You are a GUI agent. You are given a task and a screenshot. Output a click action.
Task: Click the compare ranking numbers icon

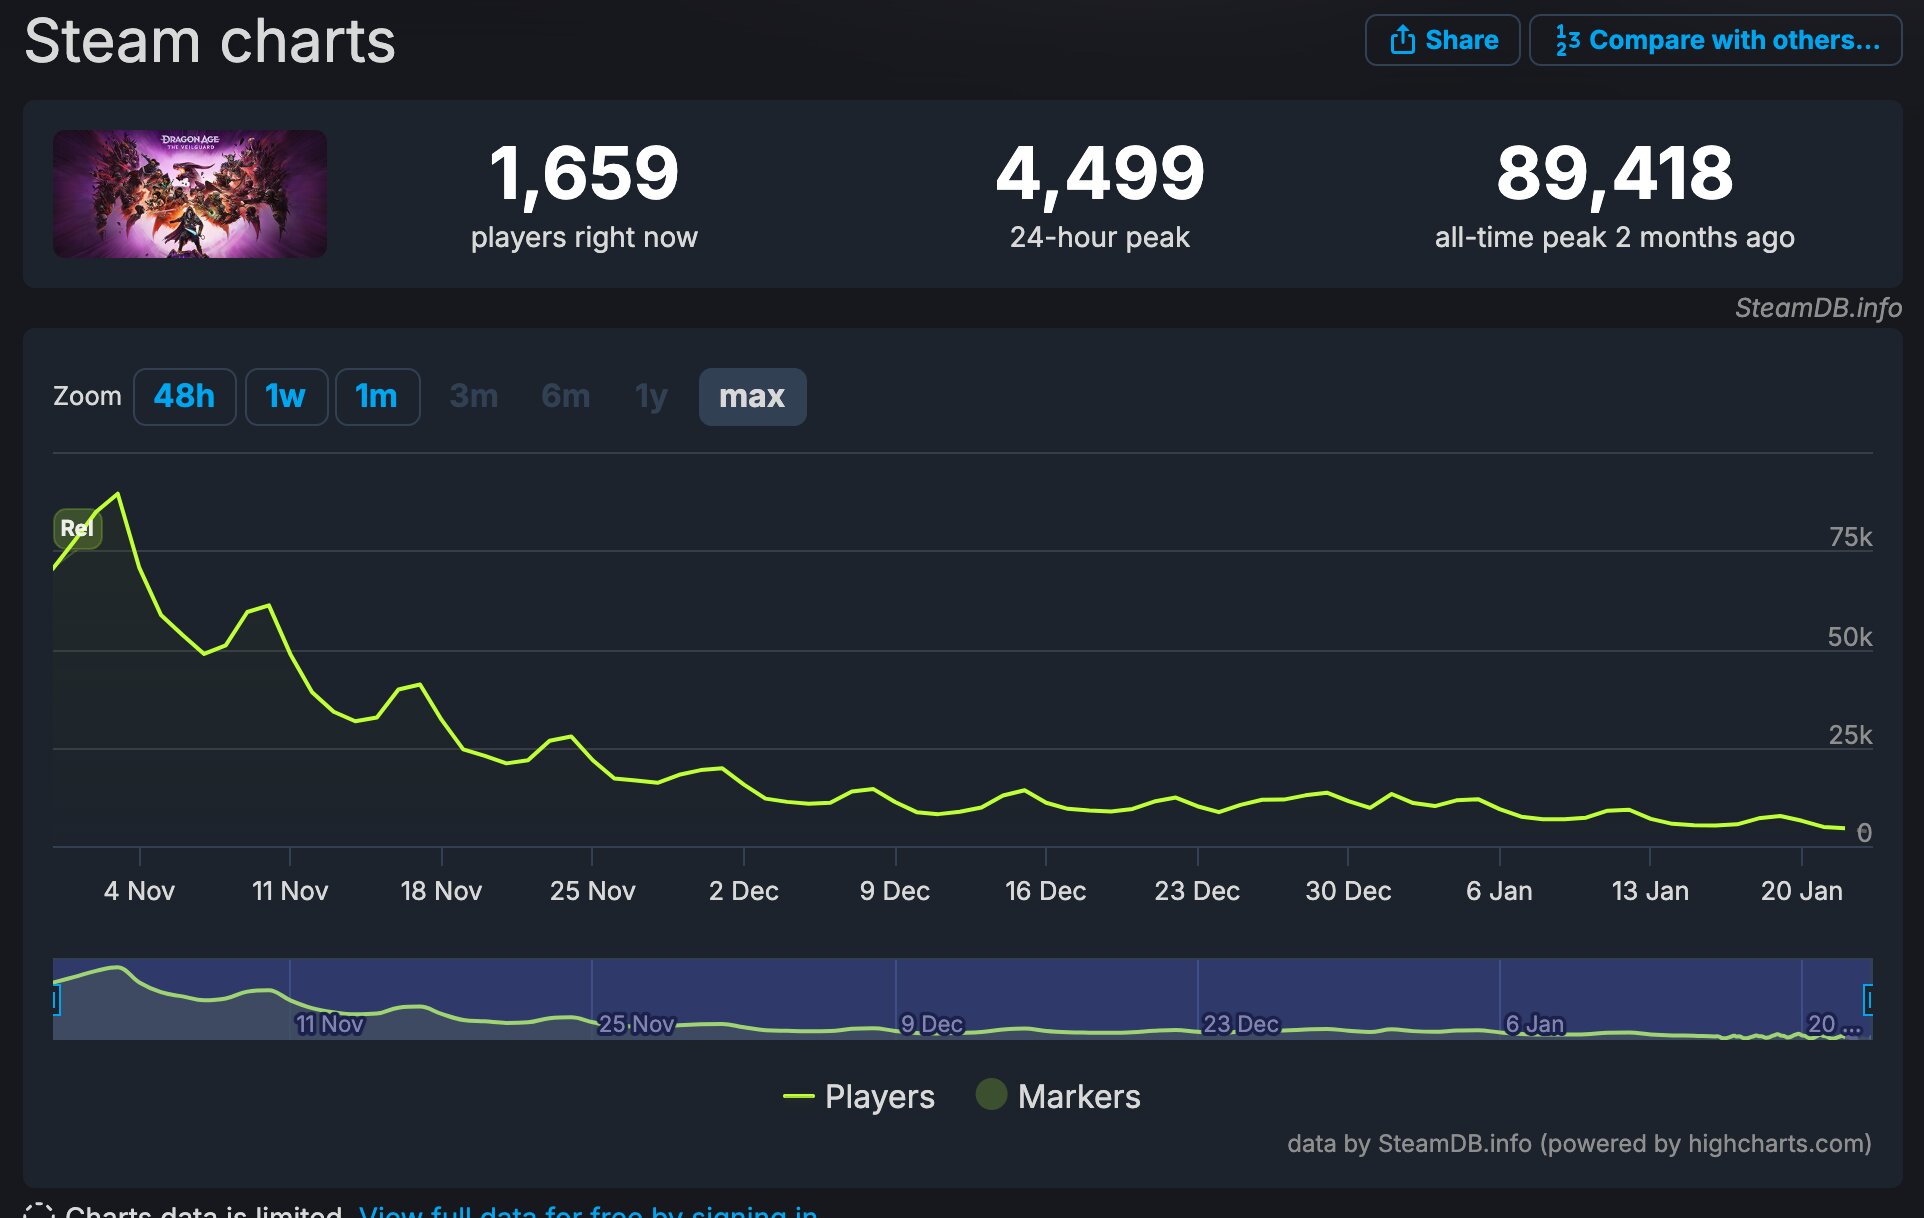(x=1567, y=40)
